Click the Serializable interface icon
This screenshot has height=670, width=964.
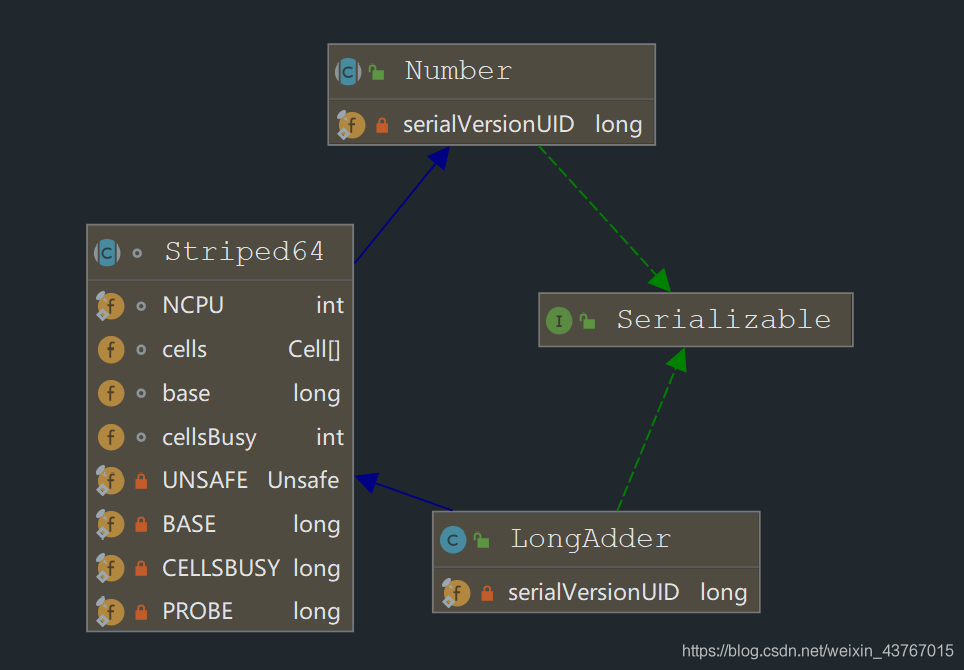tap(559, 321)
